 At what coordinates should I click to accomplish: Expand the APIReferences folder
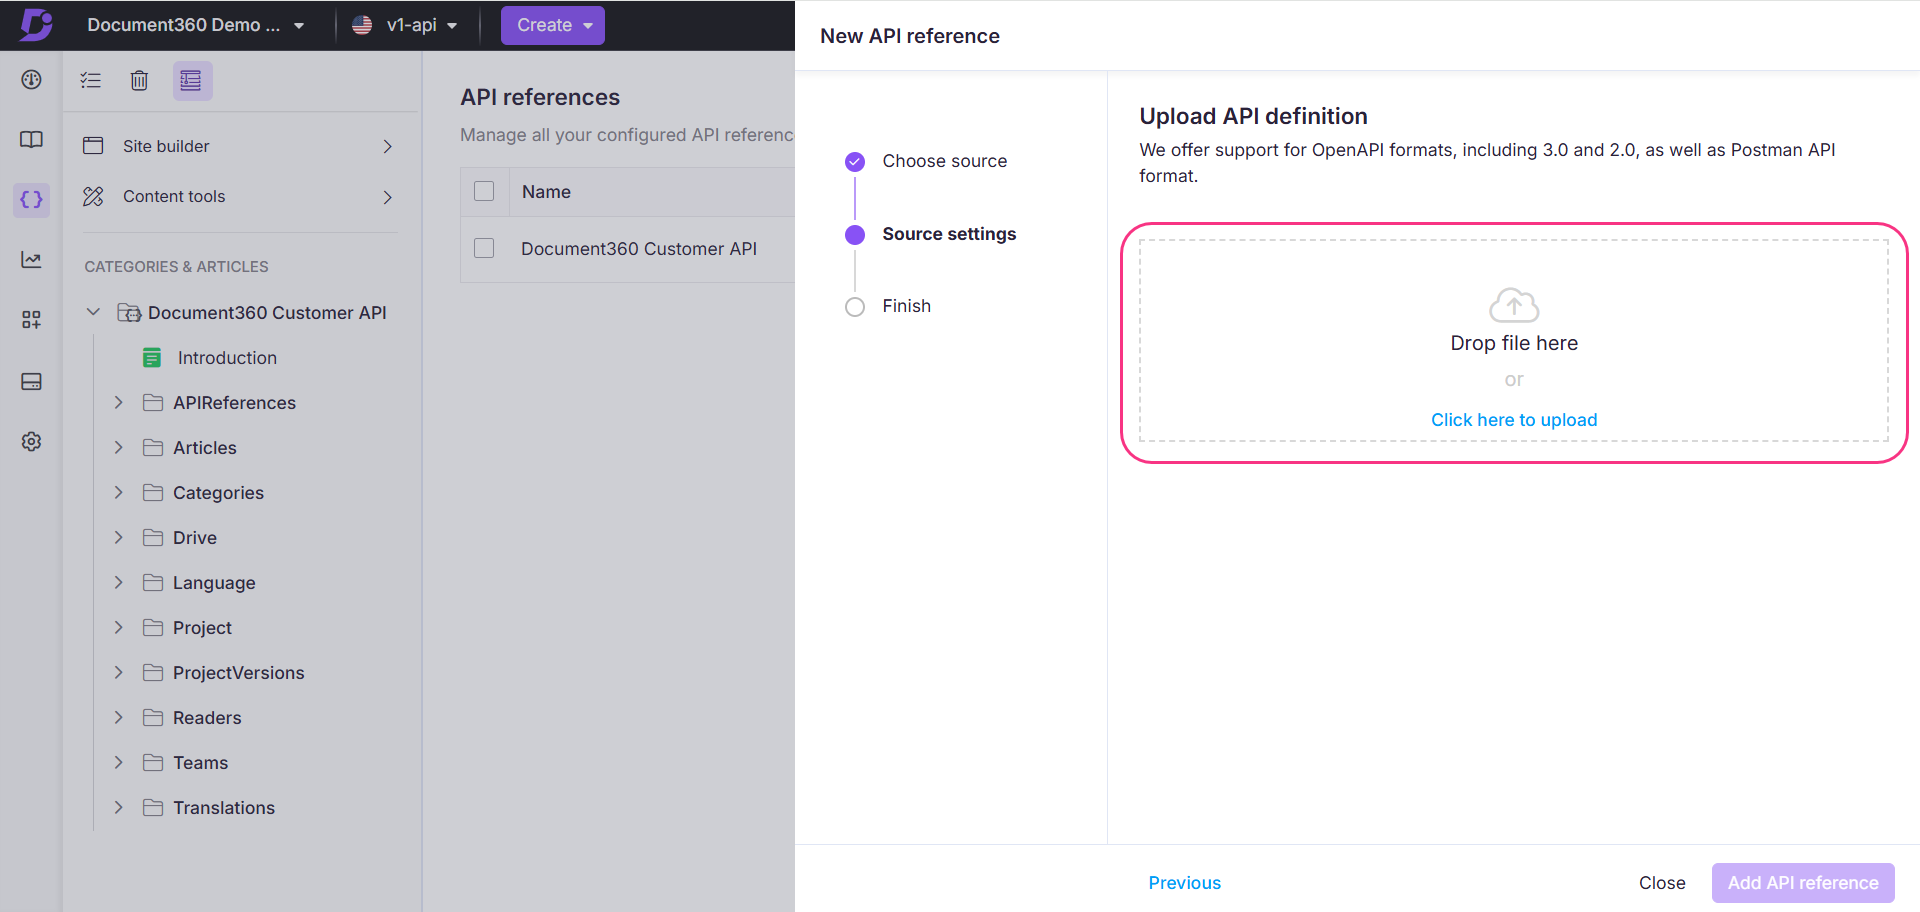tap(118, 402)
